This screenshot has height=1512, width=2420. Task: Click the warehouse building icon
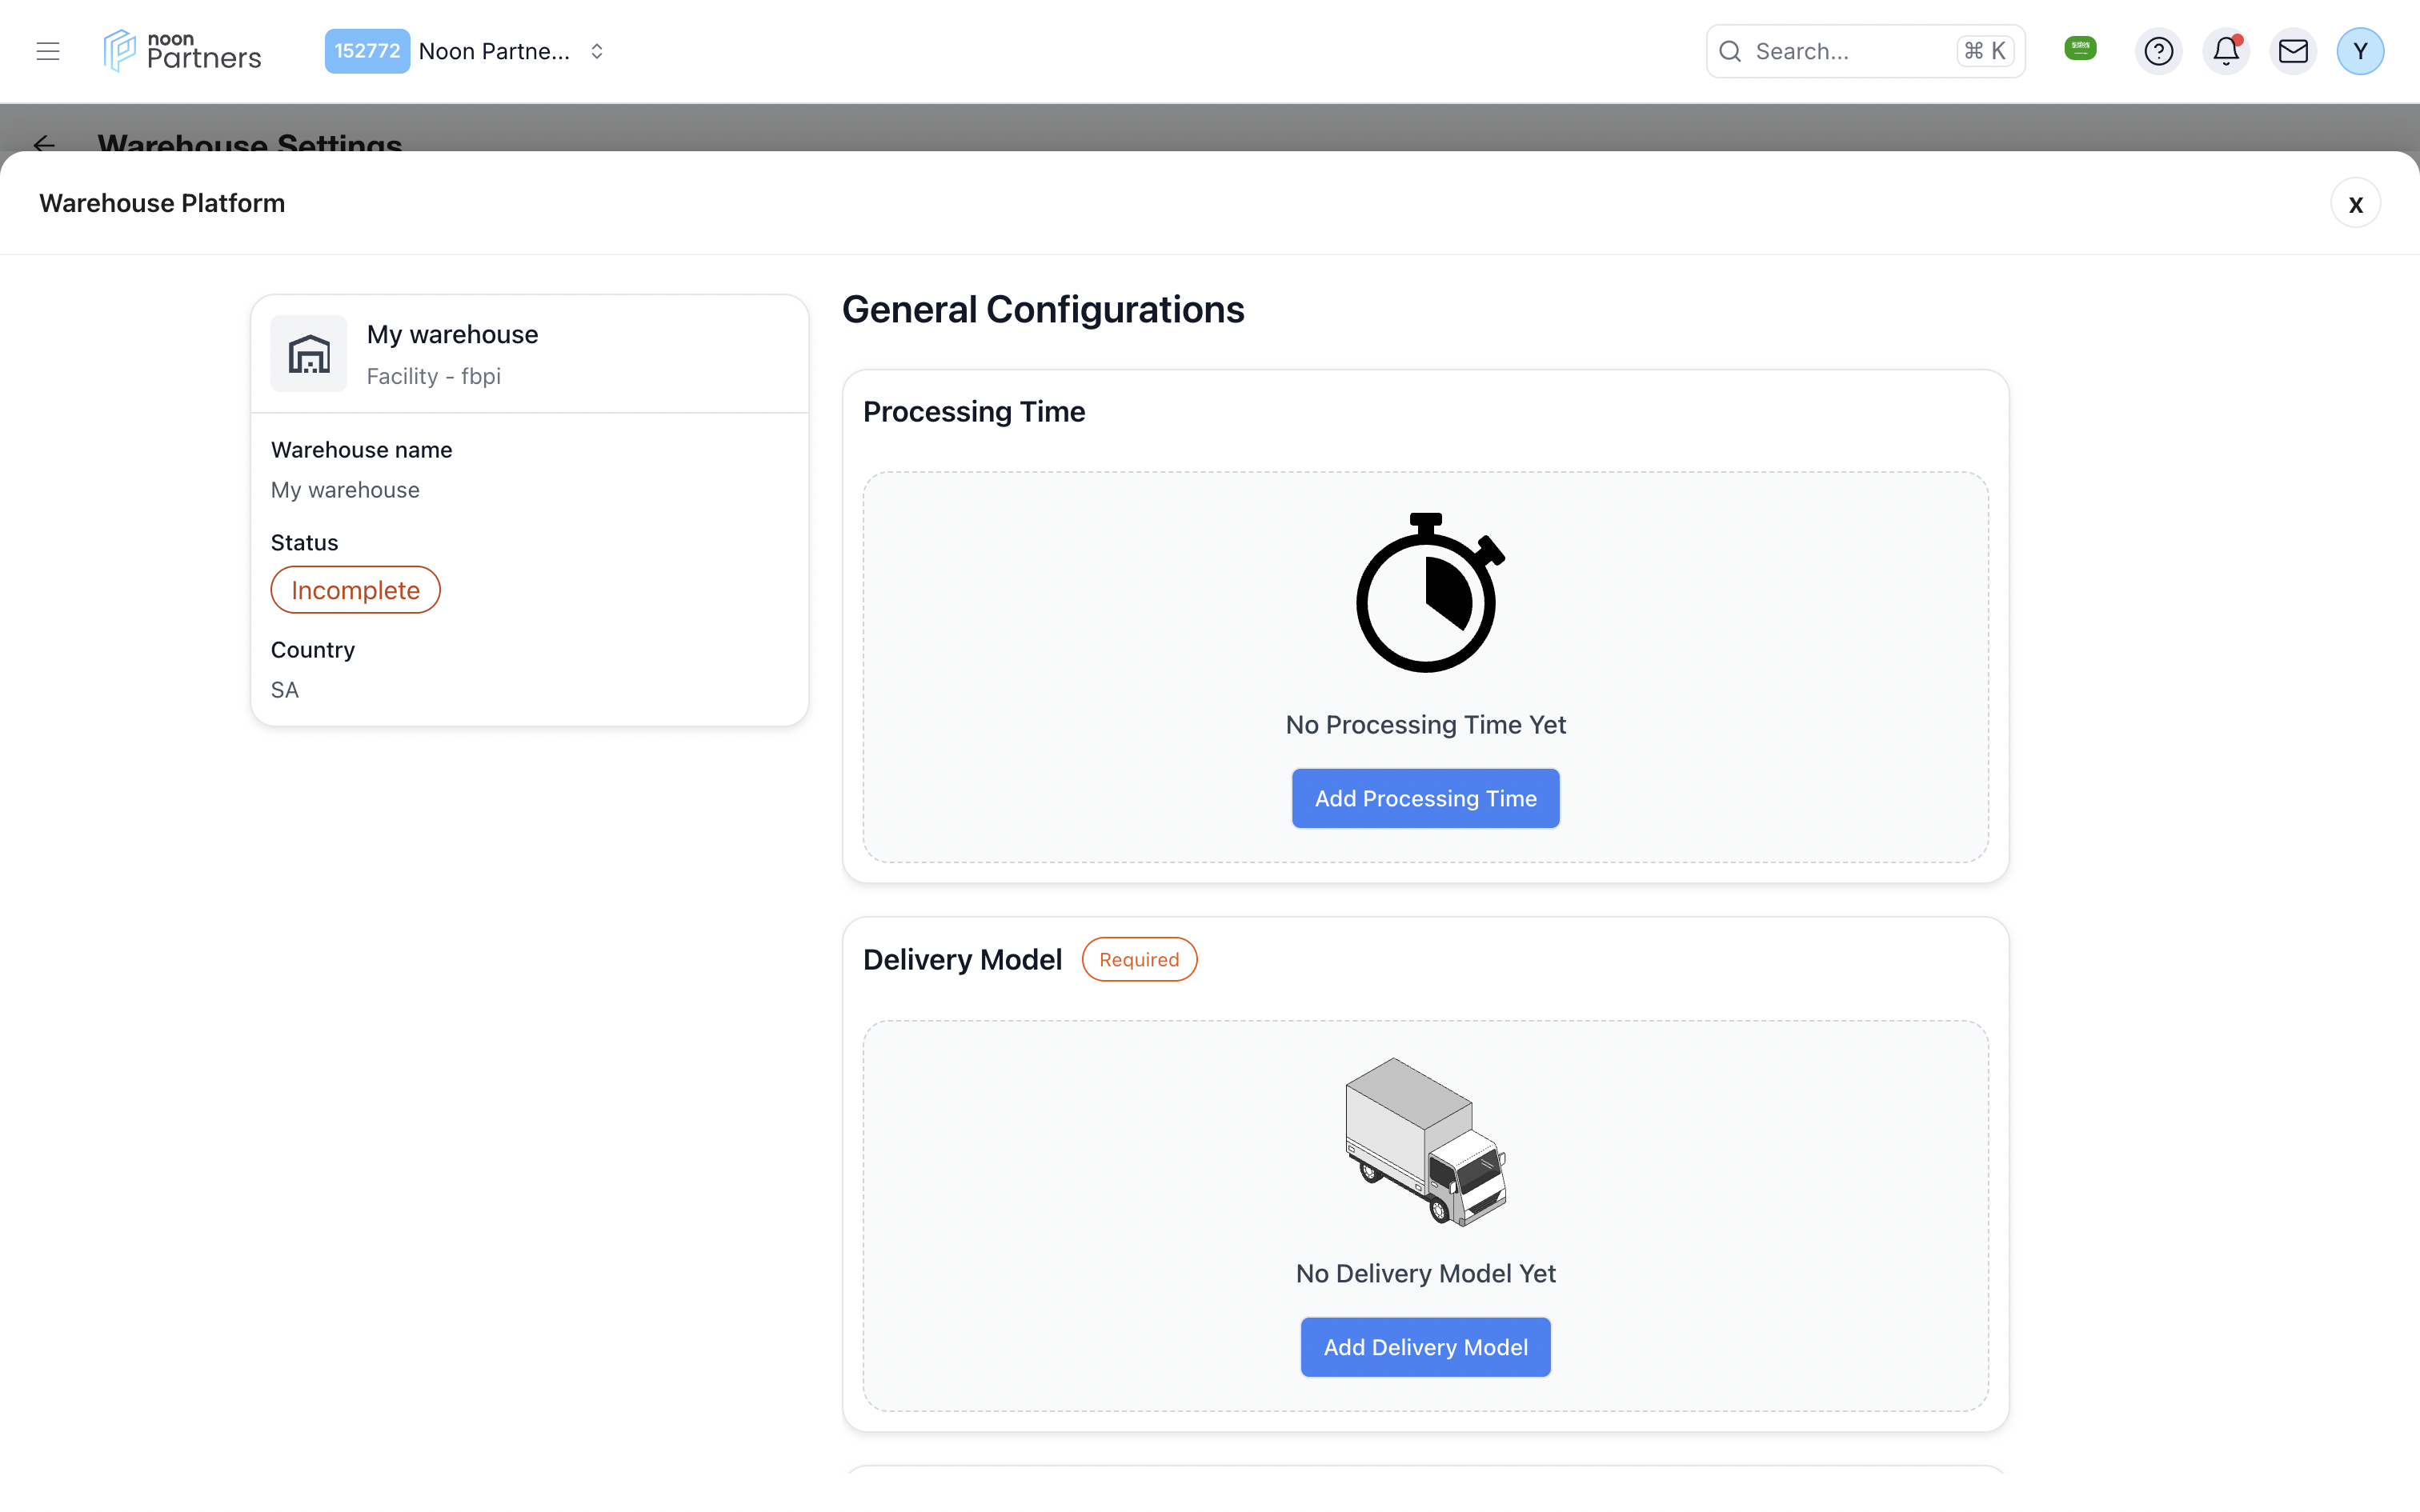pos(309,354)
